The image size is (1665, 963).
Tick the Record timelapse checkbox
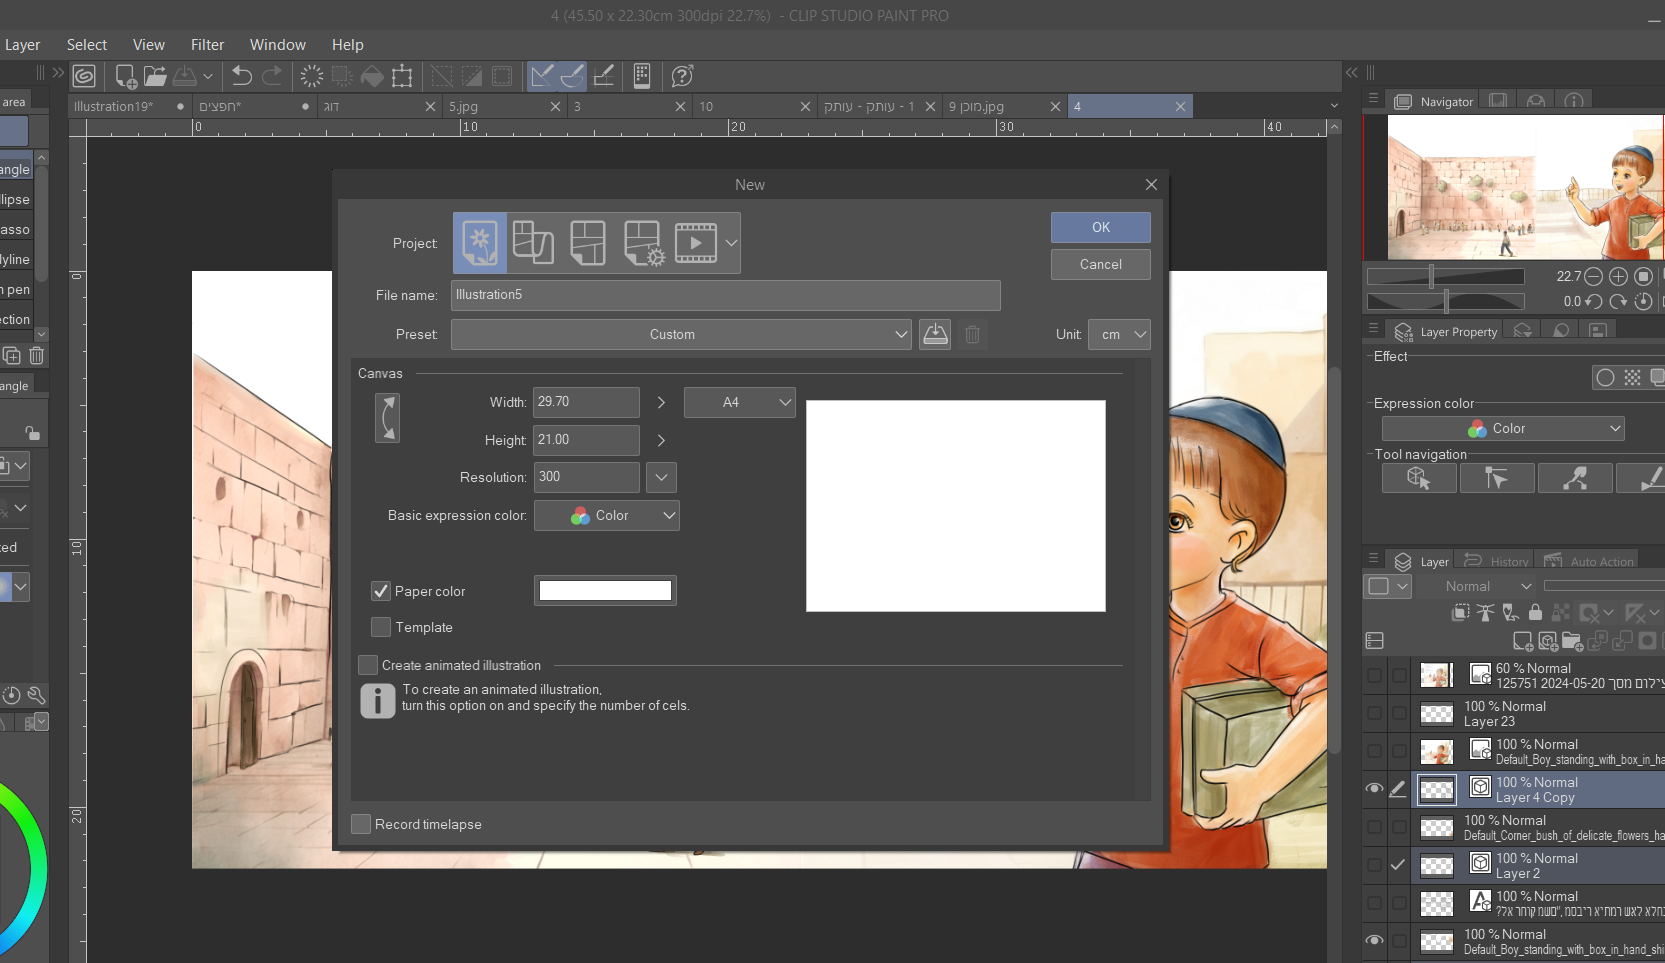361,824
